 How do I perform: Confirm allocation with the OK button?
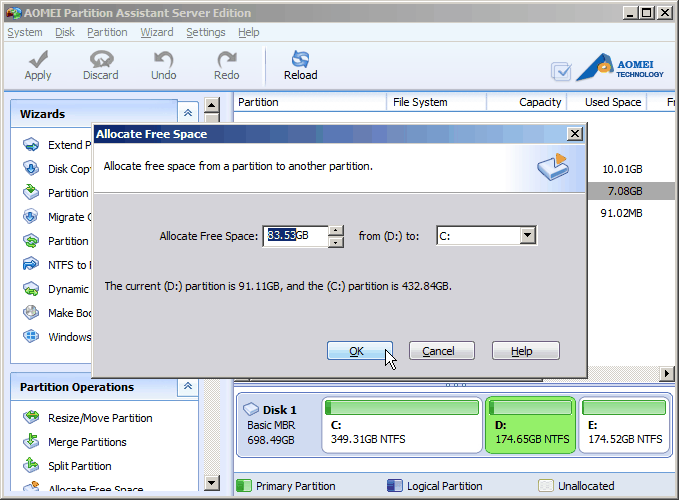click(x=359, y=351)
